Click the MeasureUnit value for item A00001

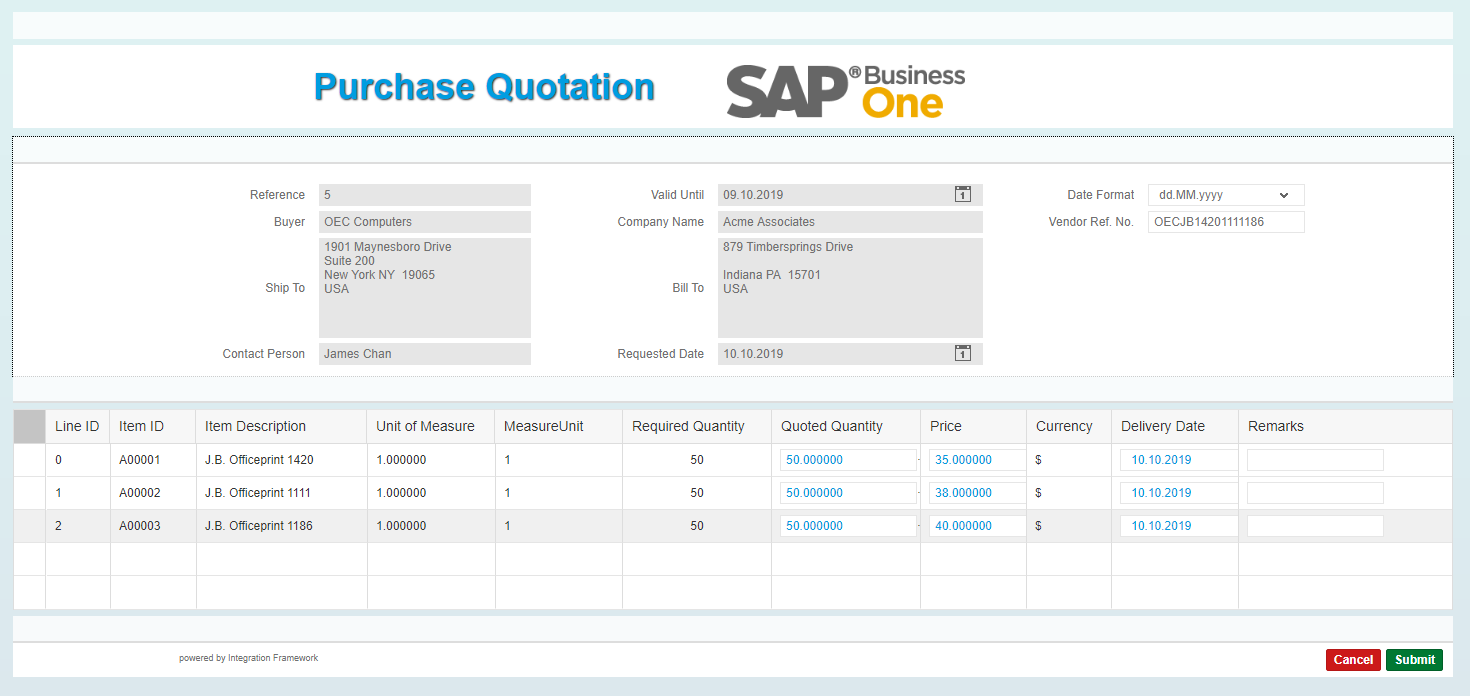(507, 460)
